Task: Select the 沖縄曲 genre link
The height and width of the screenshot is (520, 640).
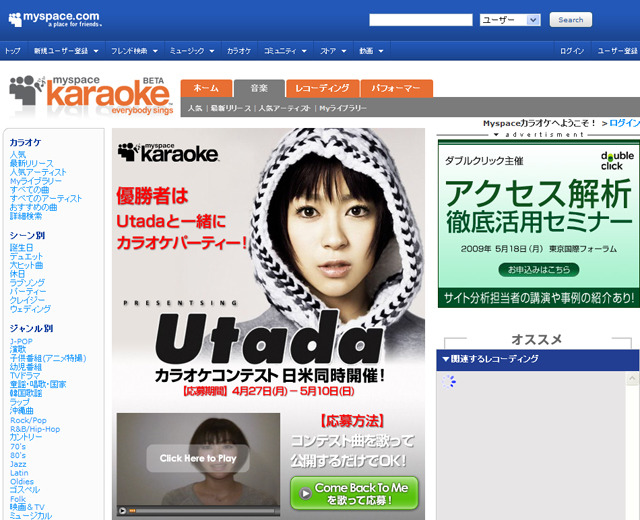Action: [22, 411]
